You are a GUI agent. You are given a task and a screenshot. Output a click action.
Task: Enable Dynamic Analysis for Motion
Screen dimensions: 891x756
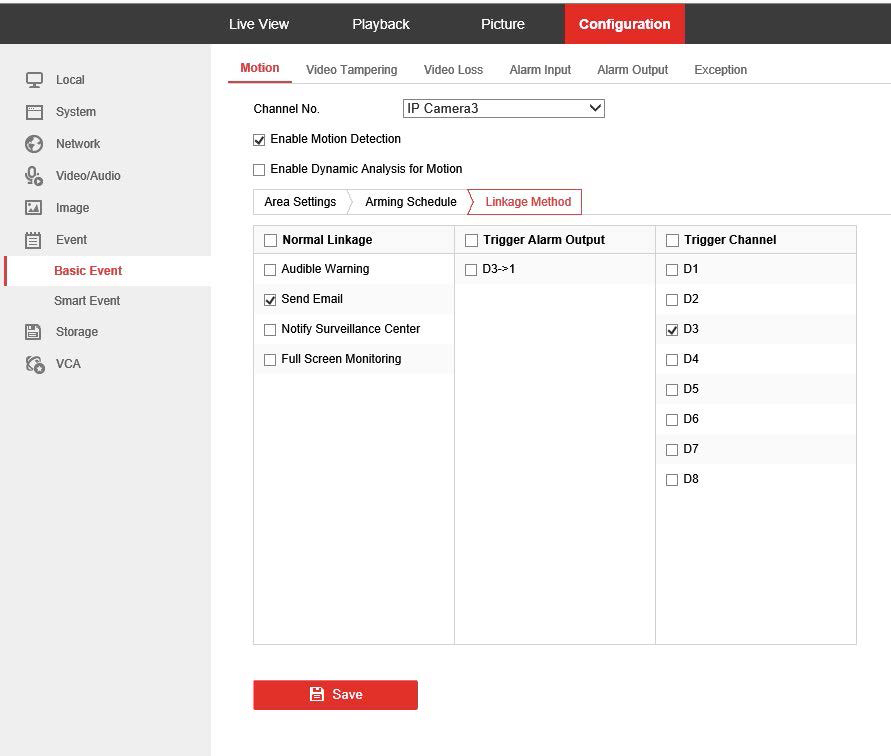point(260,170)
